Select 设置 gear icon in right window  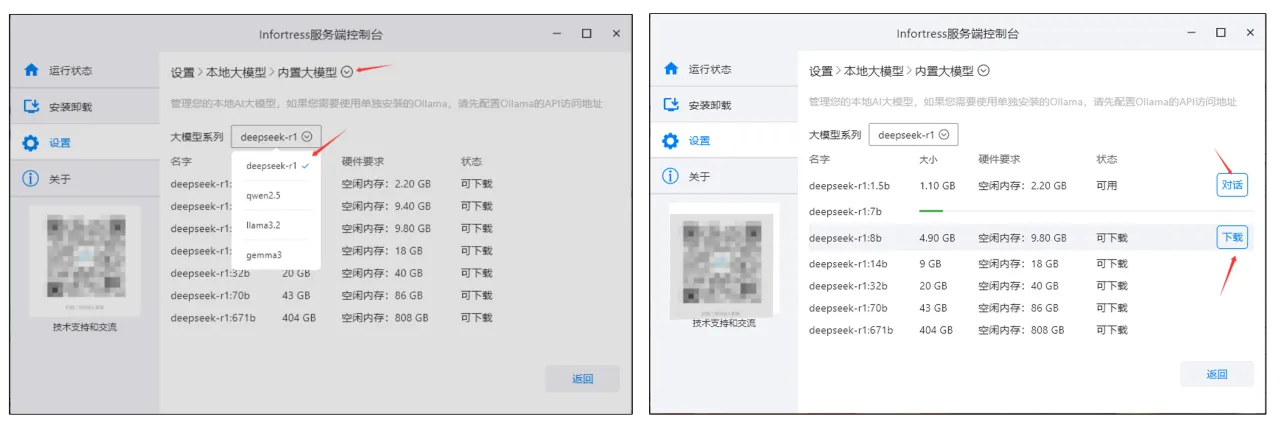coord(671,141)
